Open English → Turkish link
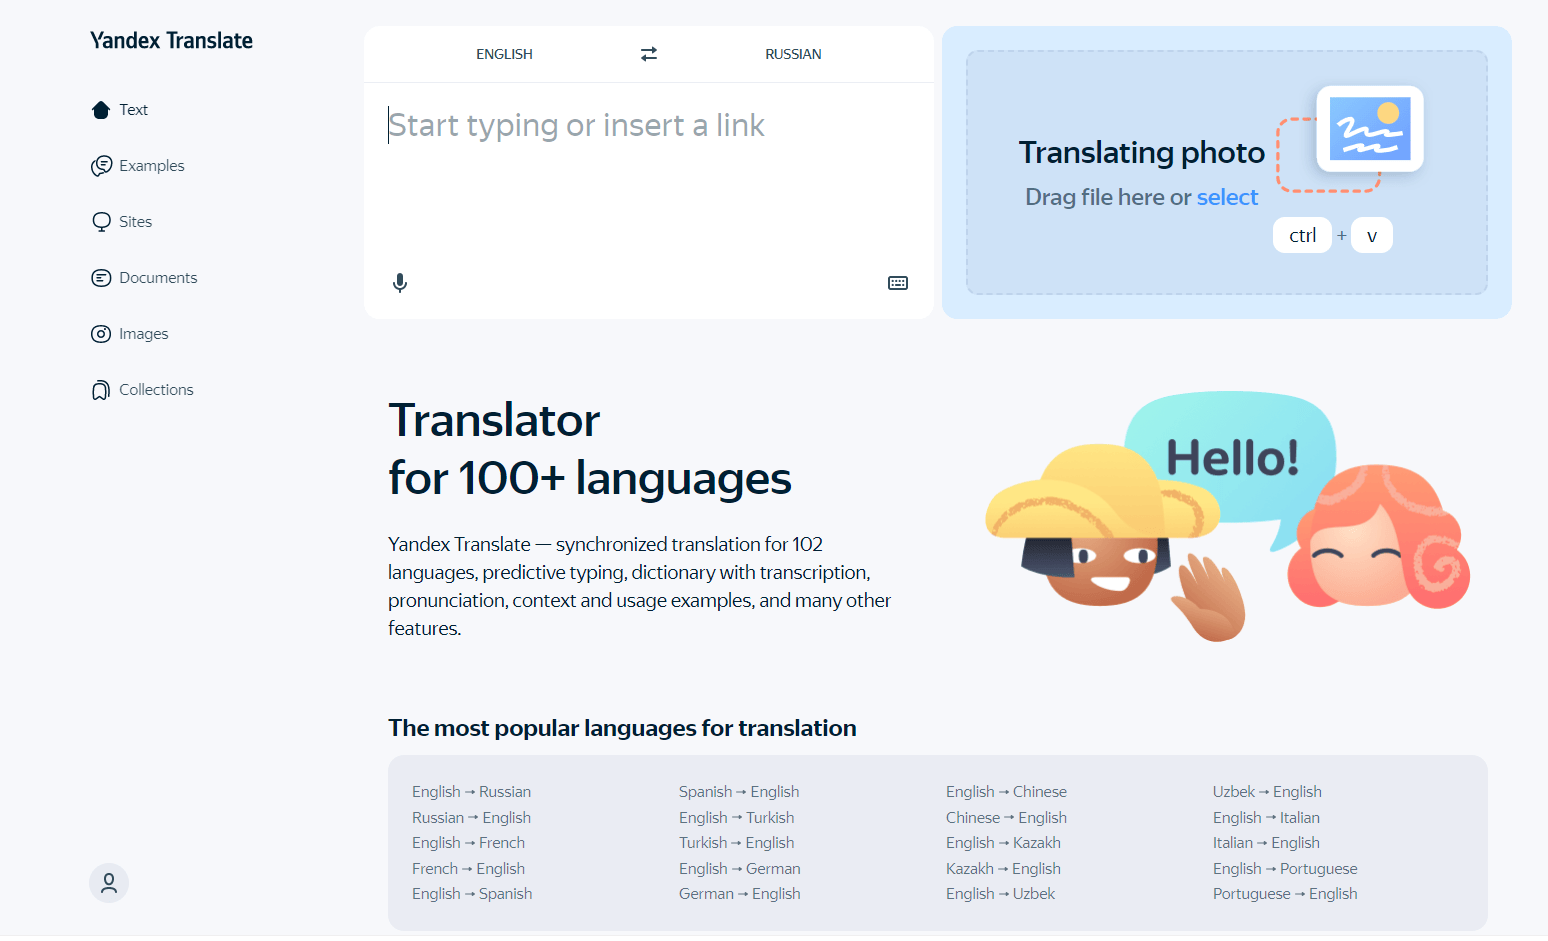The height and width of the screenshot is (941, 1548). 736,818
